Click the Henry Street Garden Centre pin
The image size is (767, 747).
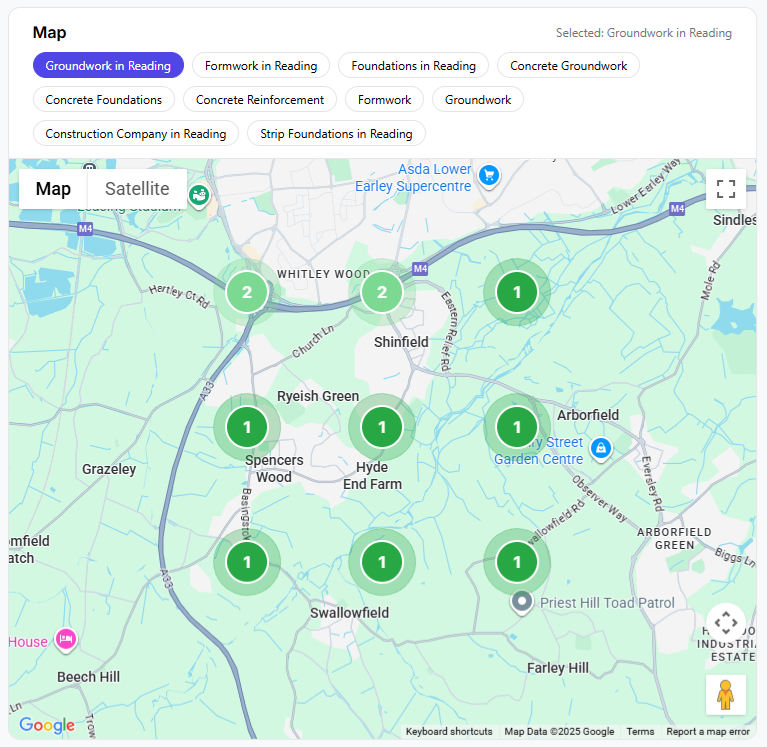600,448
